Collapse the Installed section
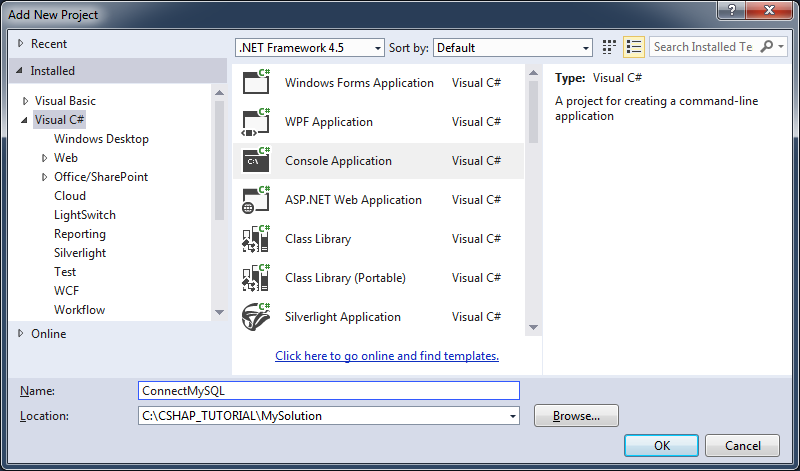 tap(19, 70)
